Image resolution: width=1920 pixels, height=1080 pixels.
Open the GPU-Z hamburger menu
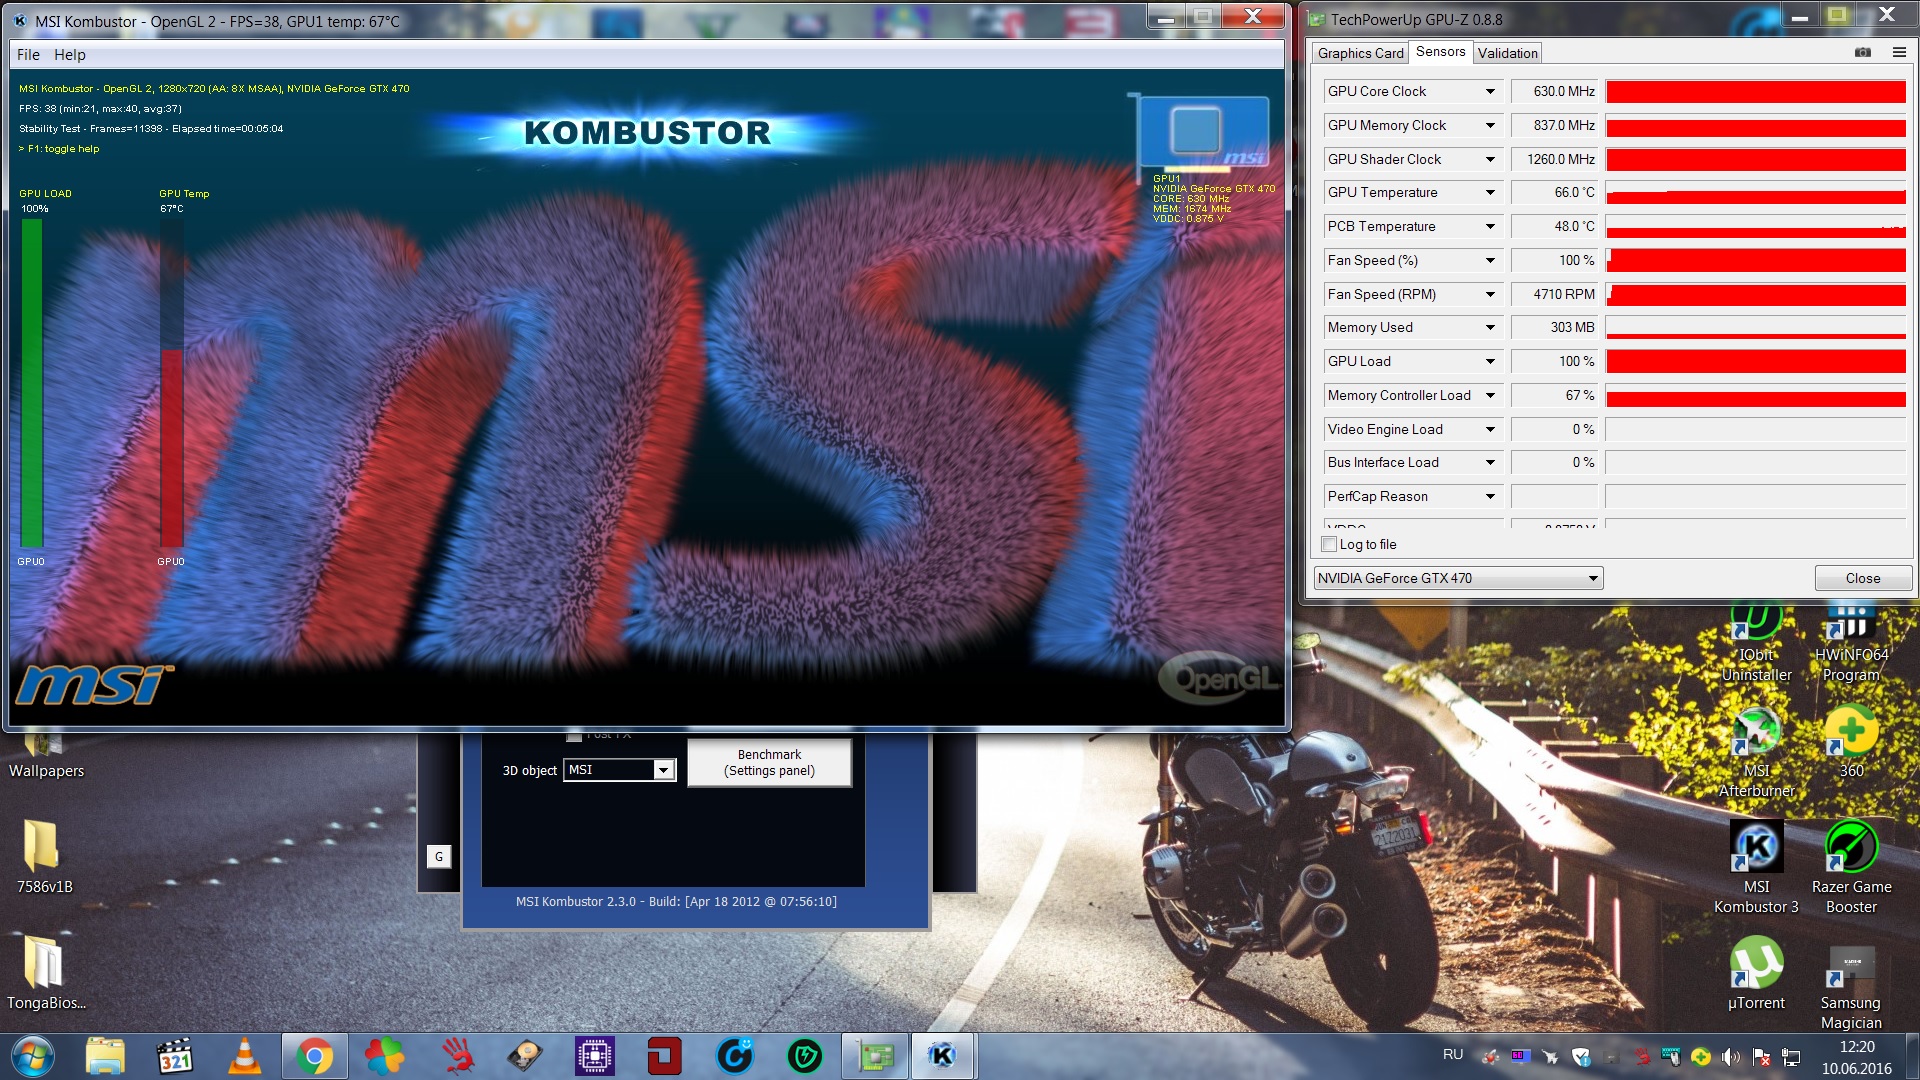pos(1898,52)
